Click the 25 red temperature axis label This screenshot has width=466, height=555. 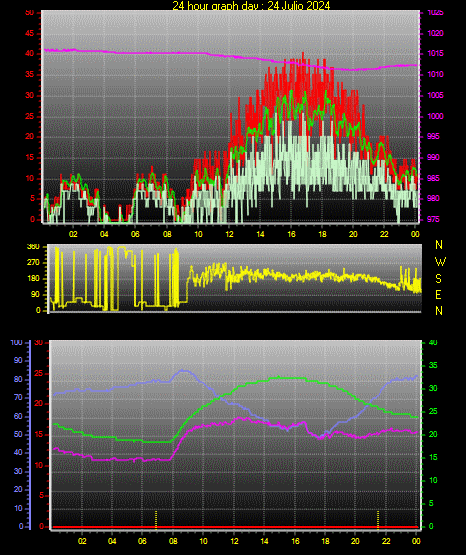[39, 373]
